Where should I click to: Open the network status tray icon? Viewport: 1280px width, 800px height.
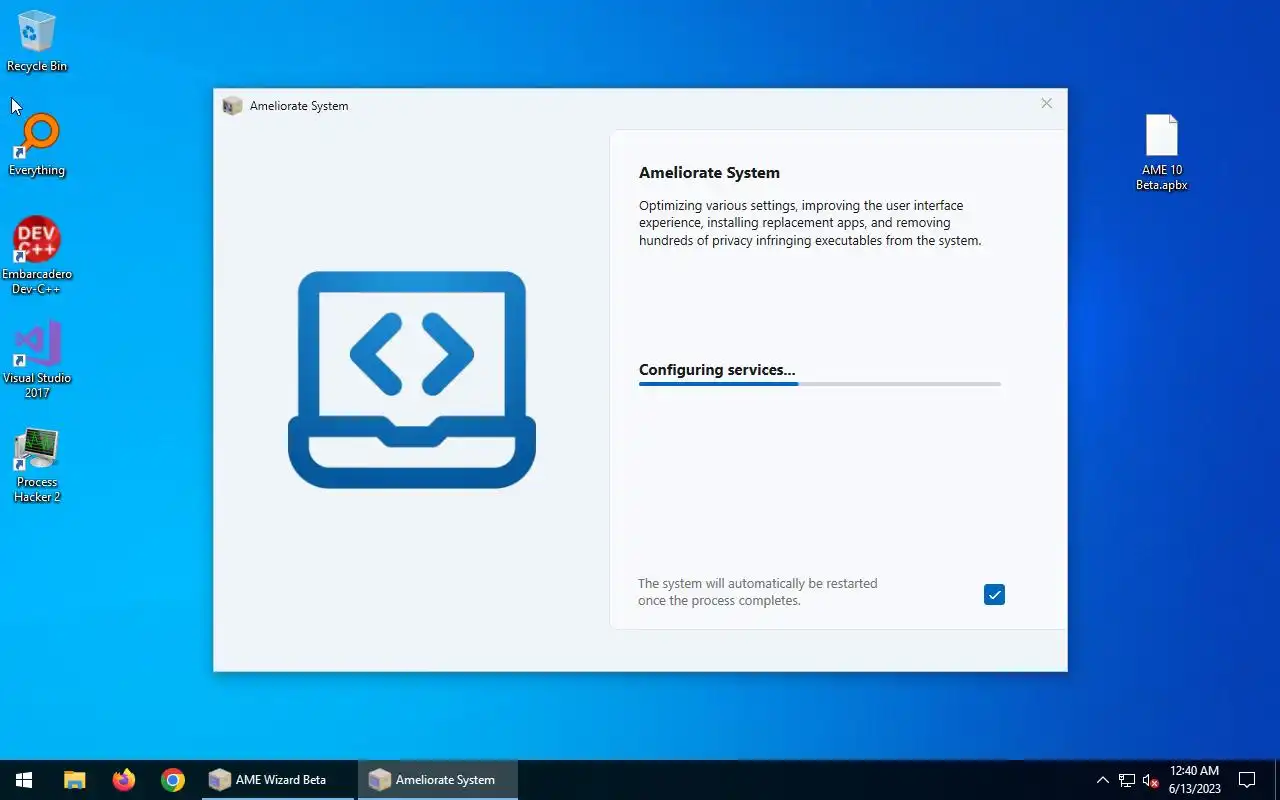click(x=1127, y=780)
